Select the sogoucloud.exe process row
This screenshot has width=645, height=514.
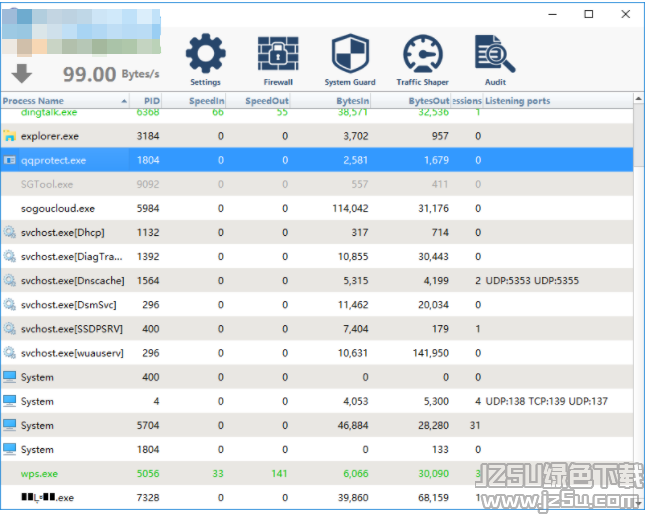click(x=58, y=209)
